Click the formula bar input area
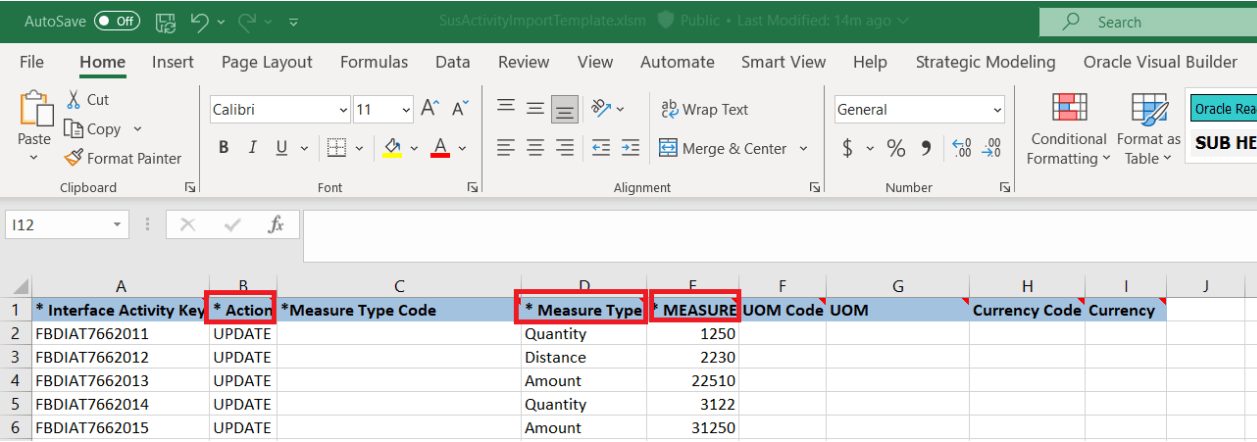1257x442 pixels. [x=779, y=236]
